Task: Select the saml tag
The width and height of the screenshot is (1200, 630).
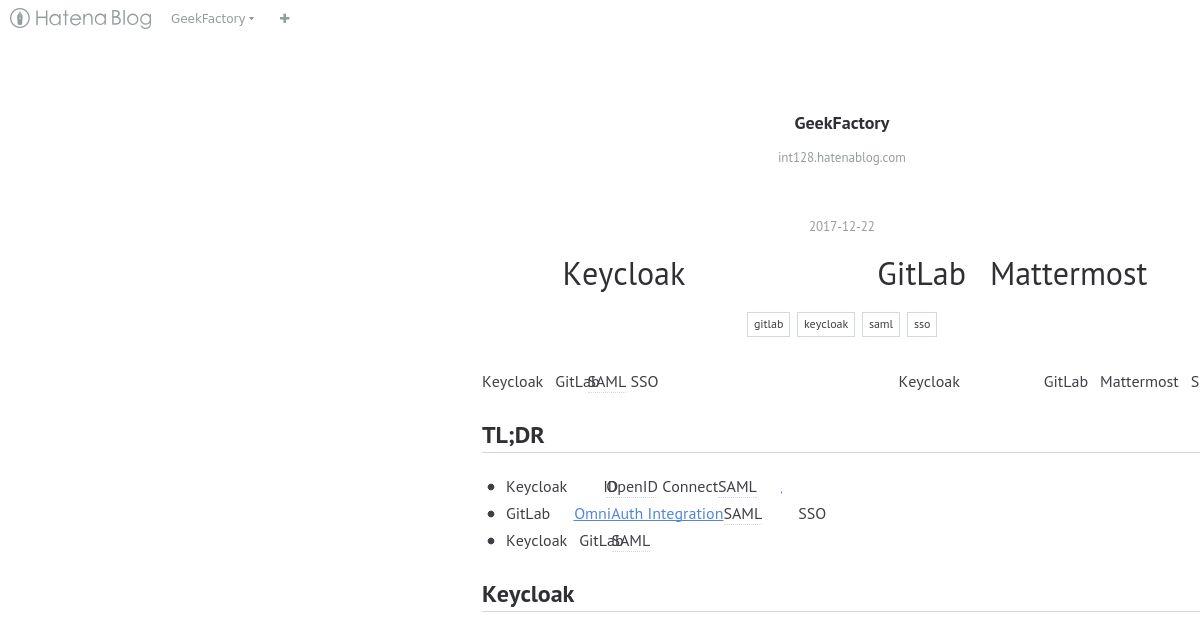Action: (881, 324)
